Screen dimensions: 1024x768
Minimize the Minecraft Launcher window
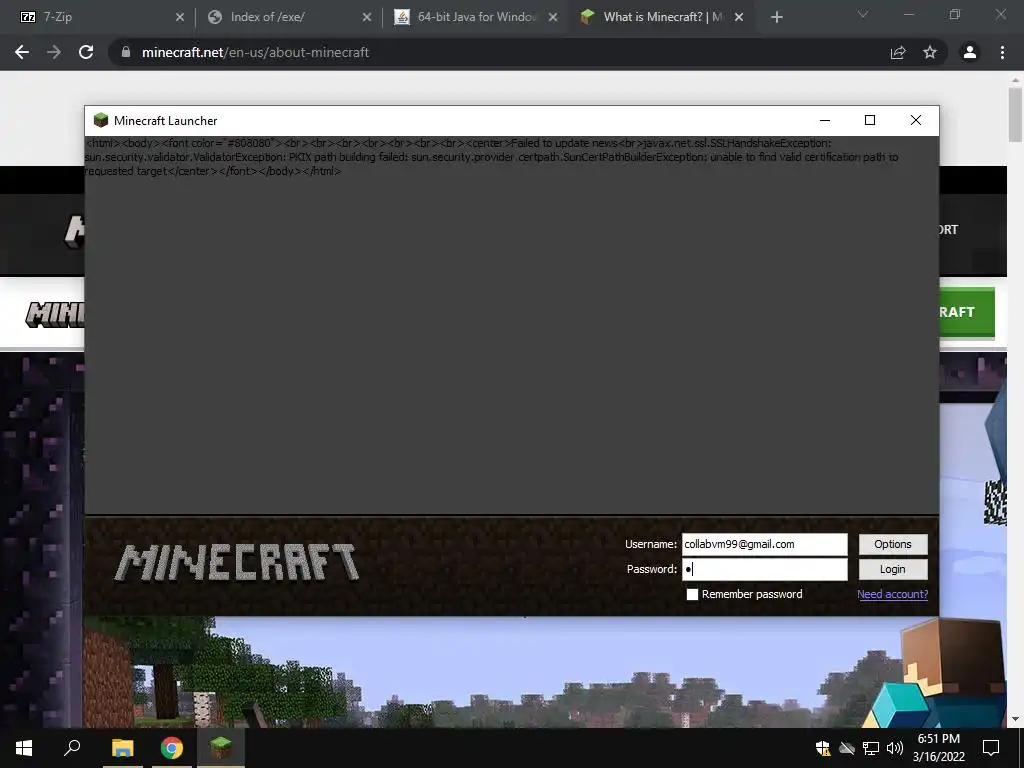pos(825,120)
